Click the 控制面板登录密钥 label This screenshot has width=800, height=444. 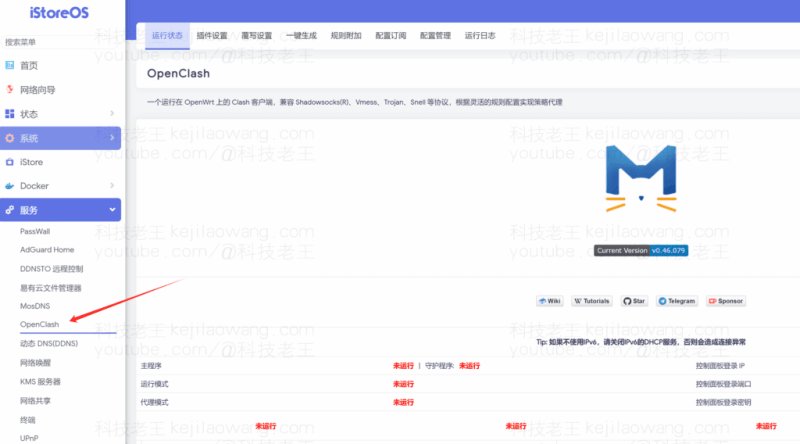click(x=723, y=403)
